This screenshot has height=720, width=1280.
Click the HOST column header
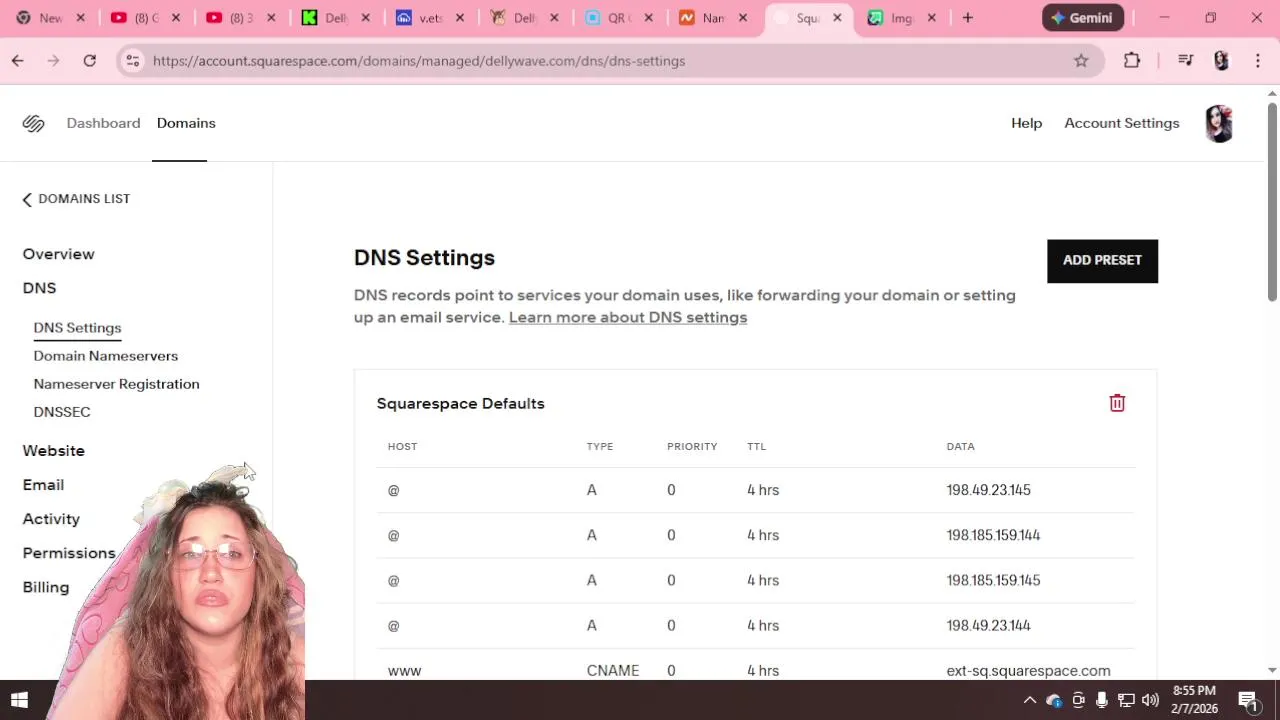click(x=402, y=446)
